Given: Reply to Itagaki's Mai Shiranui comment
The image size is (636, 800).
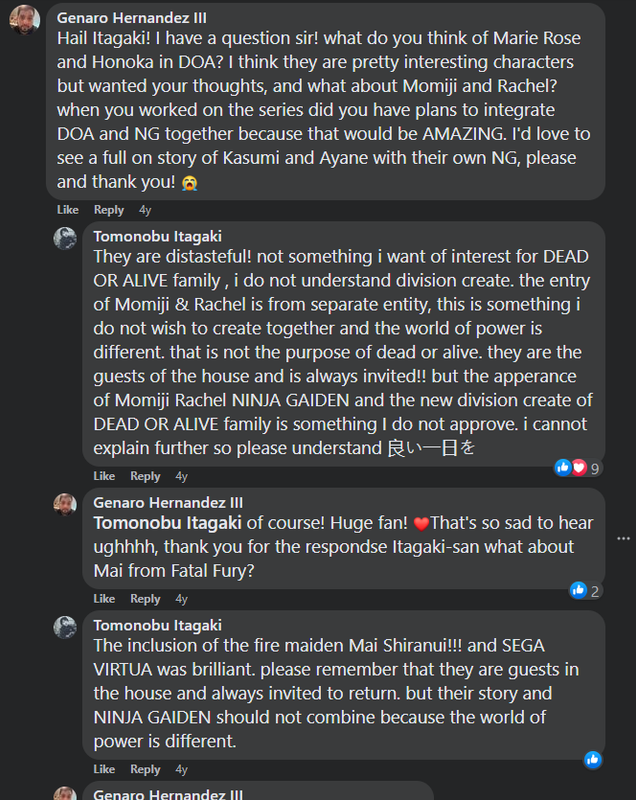Looking at the screenshot, I should point(145,769).
